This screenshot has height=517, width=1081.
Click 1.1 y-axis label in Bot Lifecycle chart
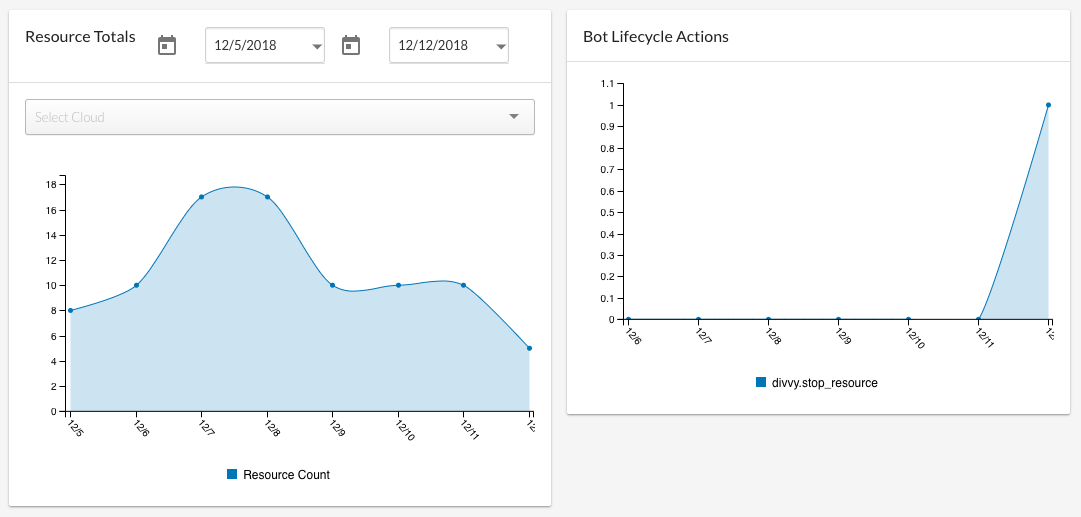(607, 84)
